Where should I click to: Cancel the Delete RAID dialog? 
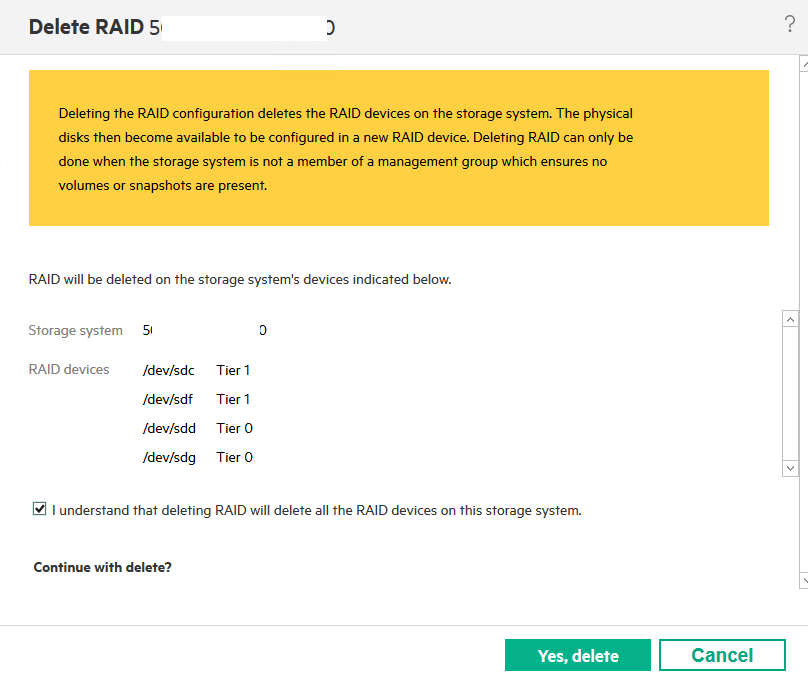[722, 655]
